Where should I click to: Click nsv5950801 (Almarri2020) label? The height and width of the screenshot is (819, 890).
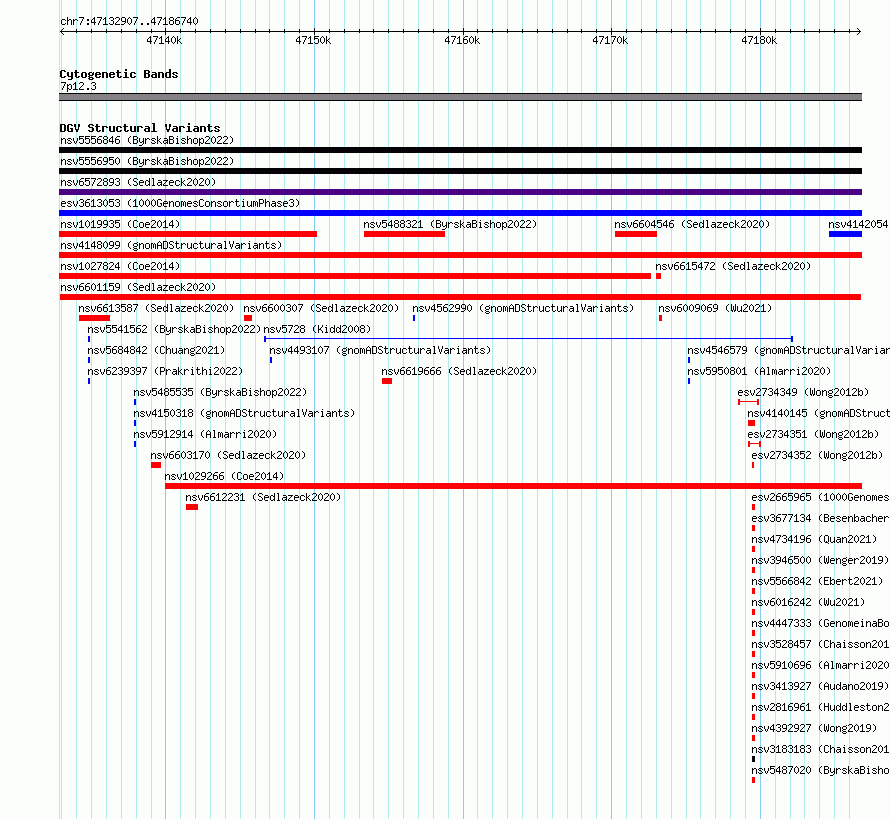[x=759, y=371]
